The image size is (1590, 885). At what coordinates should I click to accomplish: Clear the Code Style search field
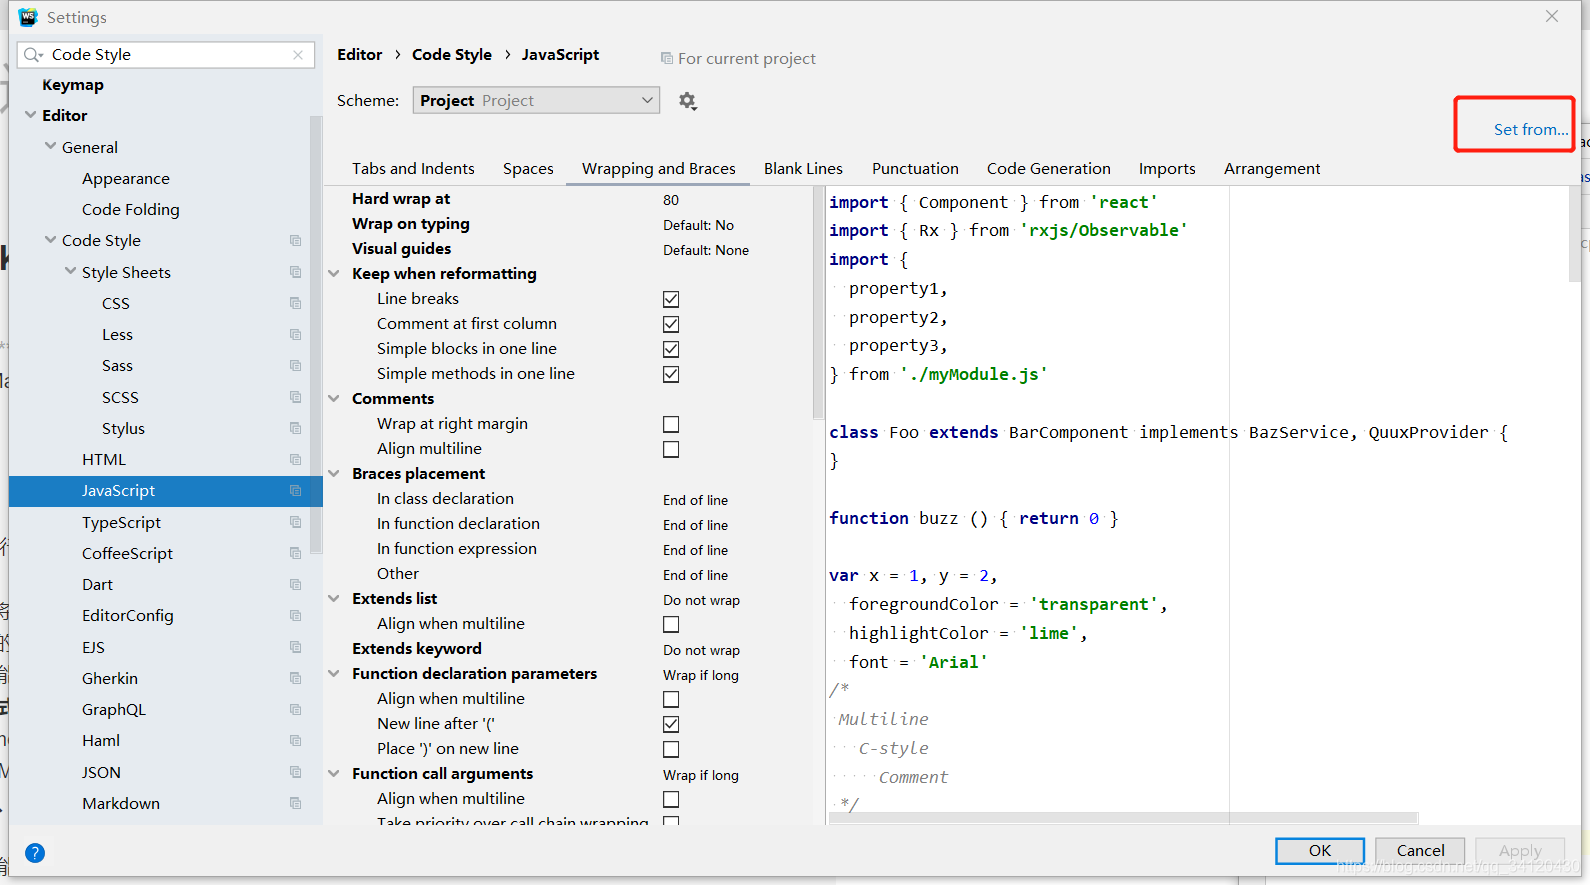point(298,55)
